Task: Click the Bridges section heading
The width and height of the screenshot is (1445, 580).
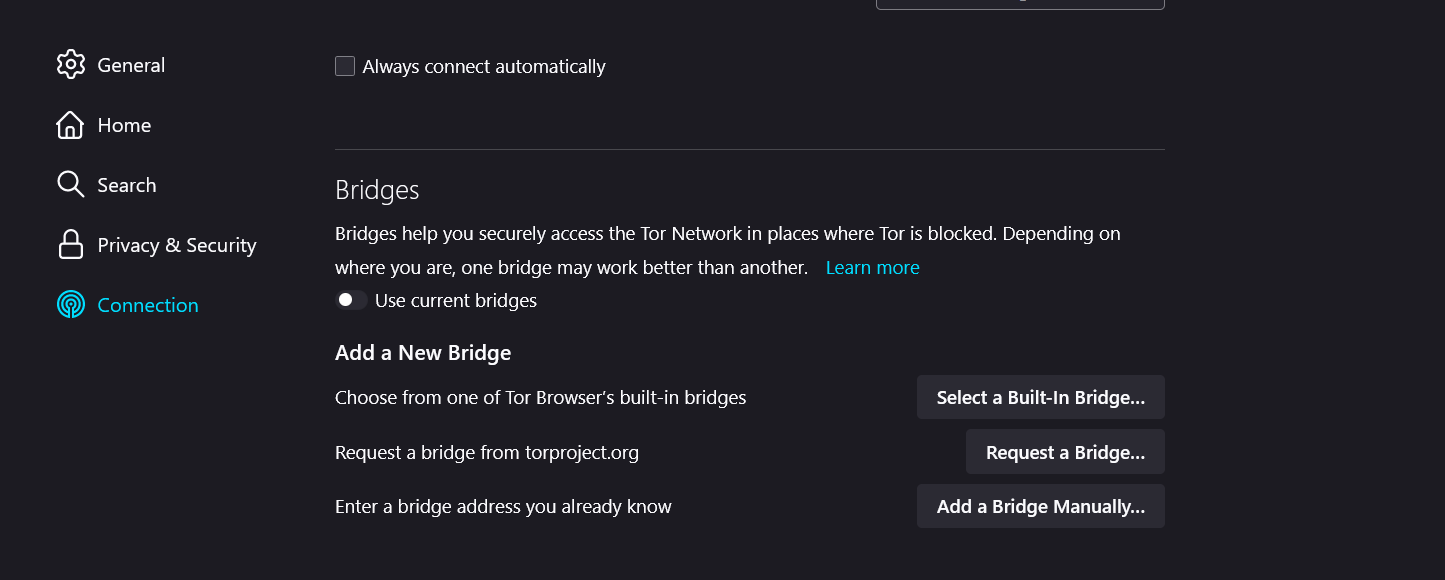Action: click(377, 190)
